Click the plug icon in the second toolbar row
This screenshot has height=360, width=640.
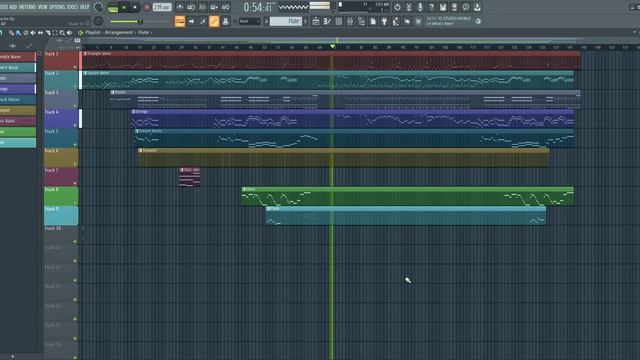point(384,21)
